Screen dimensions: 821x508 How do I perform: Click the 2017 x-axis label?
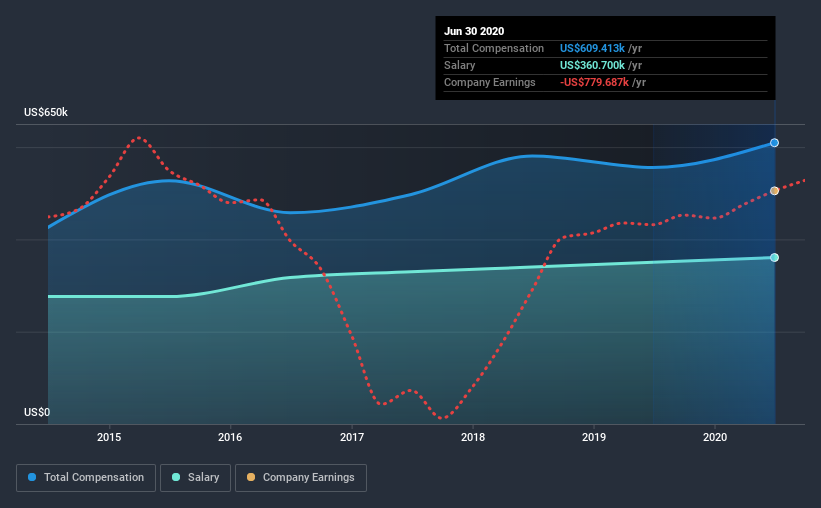coord(352,437)
